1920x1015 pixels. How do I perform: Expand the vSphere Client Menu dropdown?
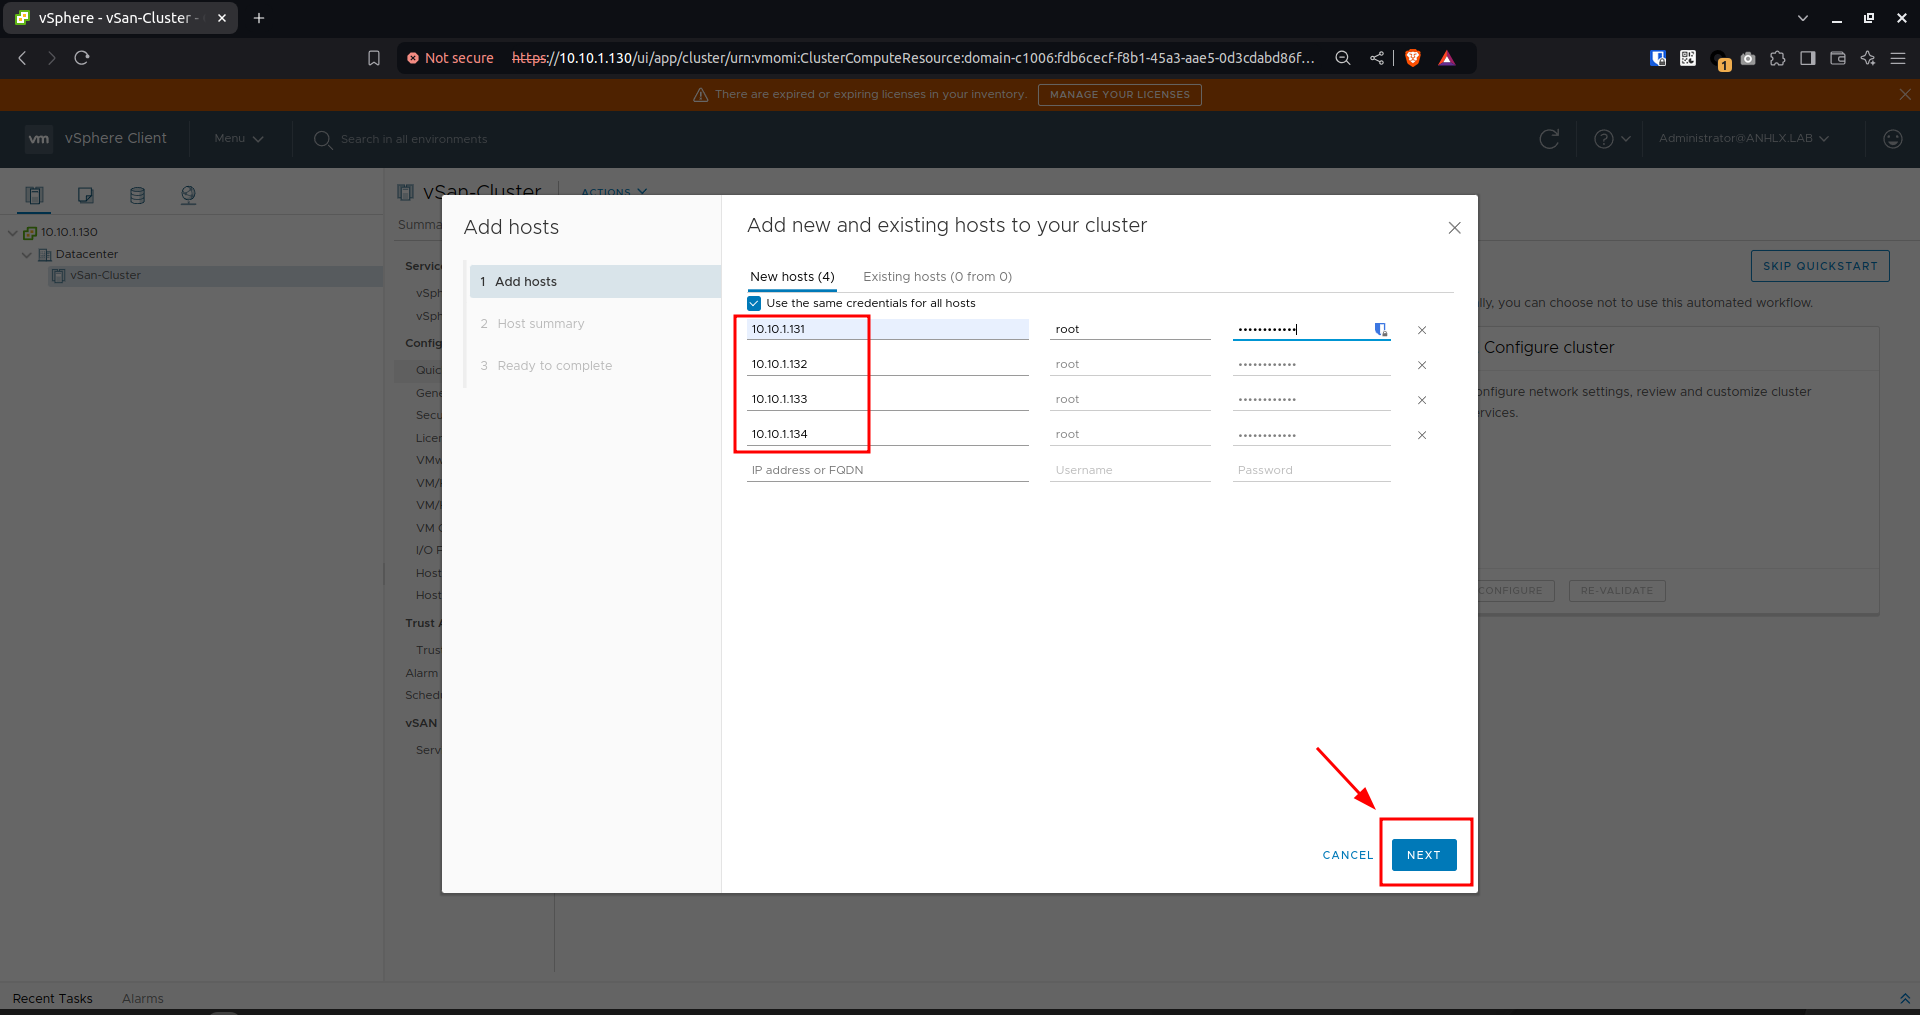point(239,139)
